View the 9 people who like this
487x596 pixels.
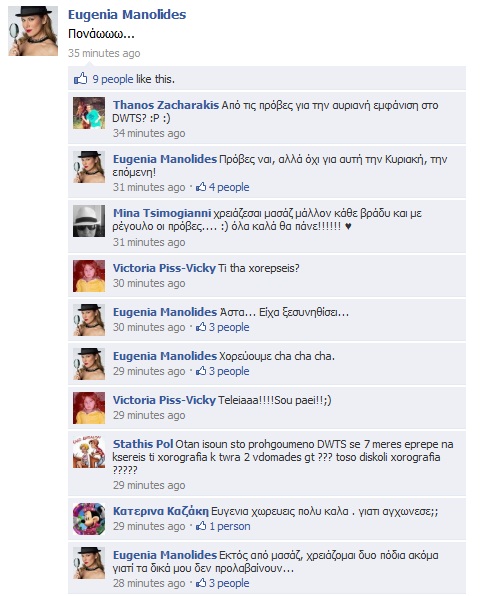[x=113, y=79]
